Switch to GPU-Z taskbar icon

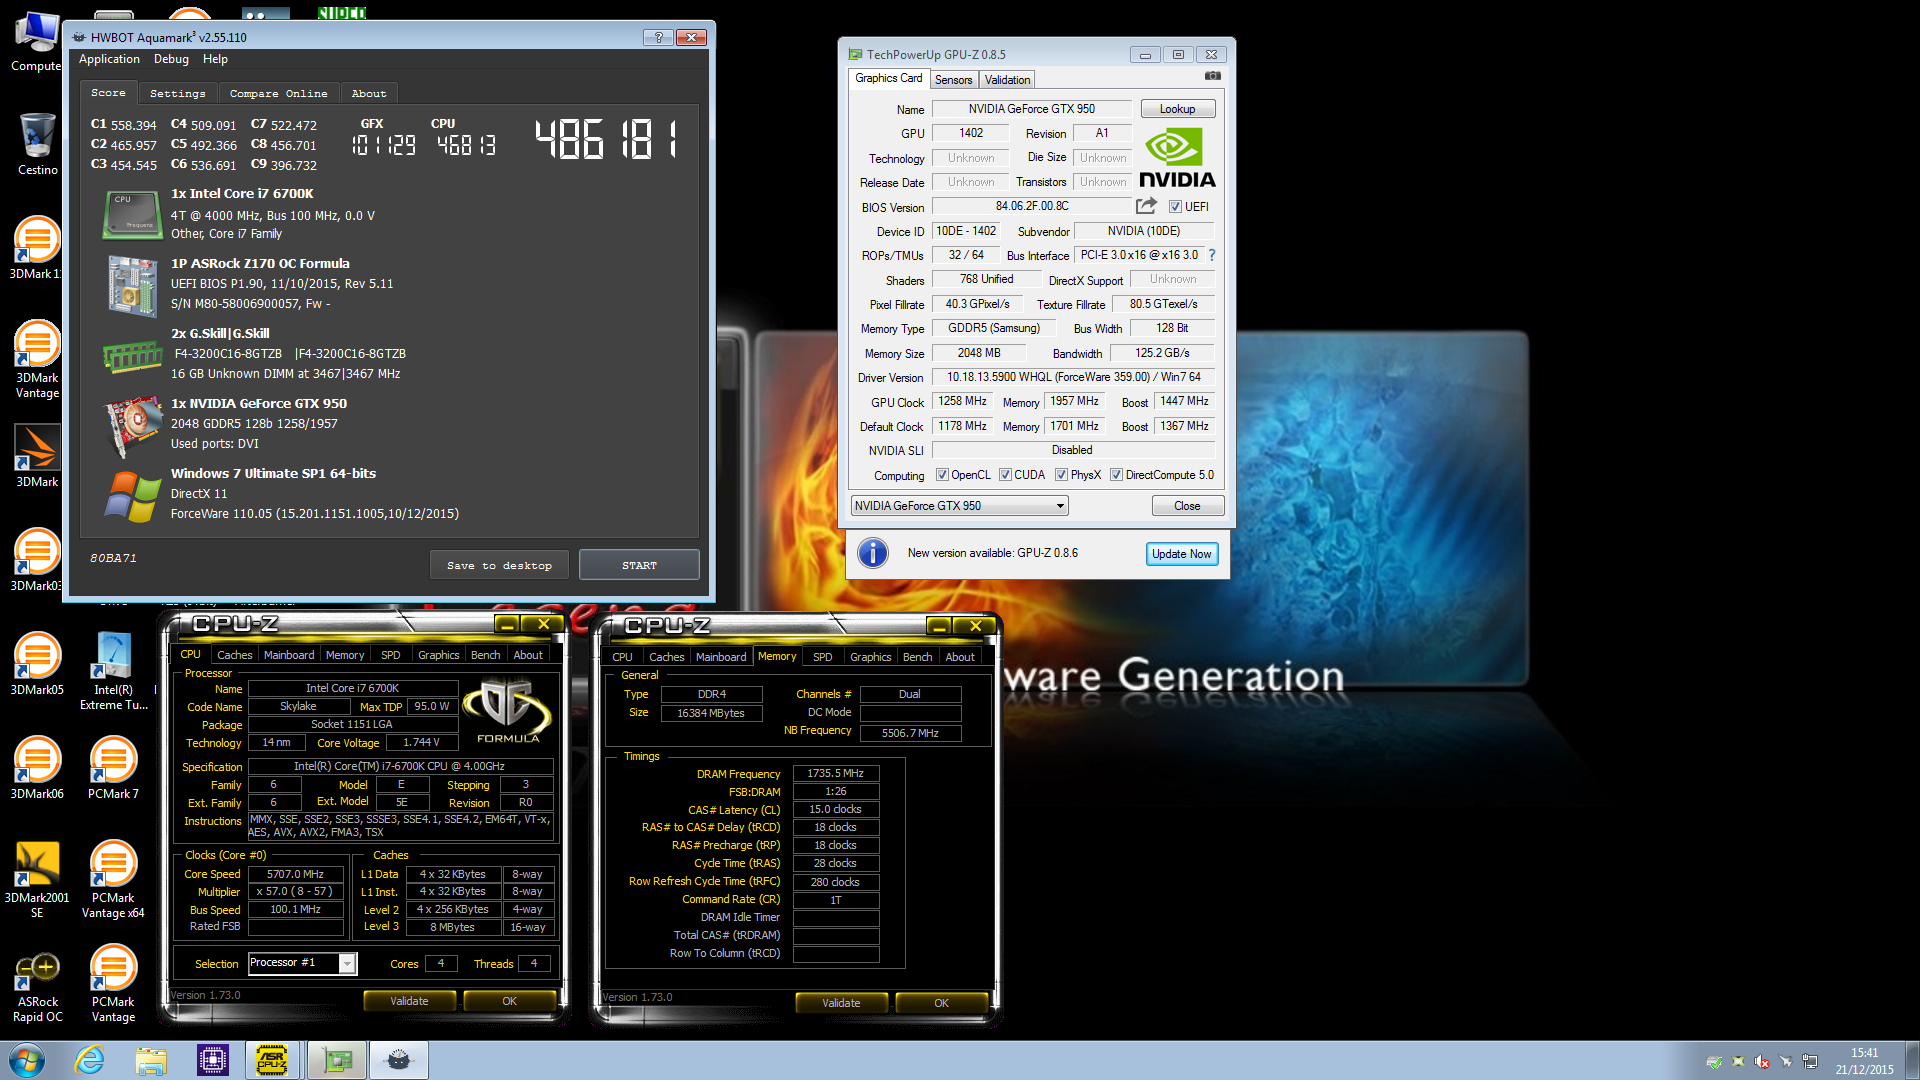tap(337, 1060)
